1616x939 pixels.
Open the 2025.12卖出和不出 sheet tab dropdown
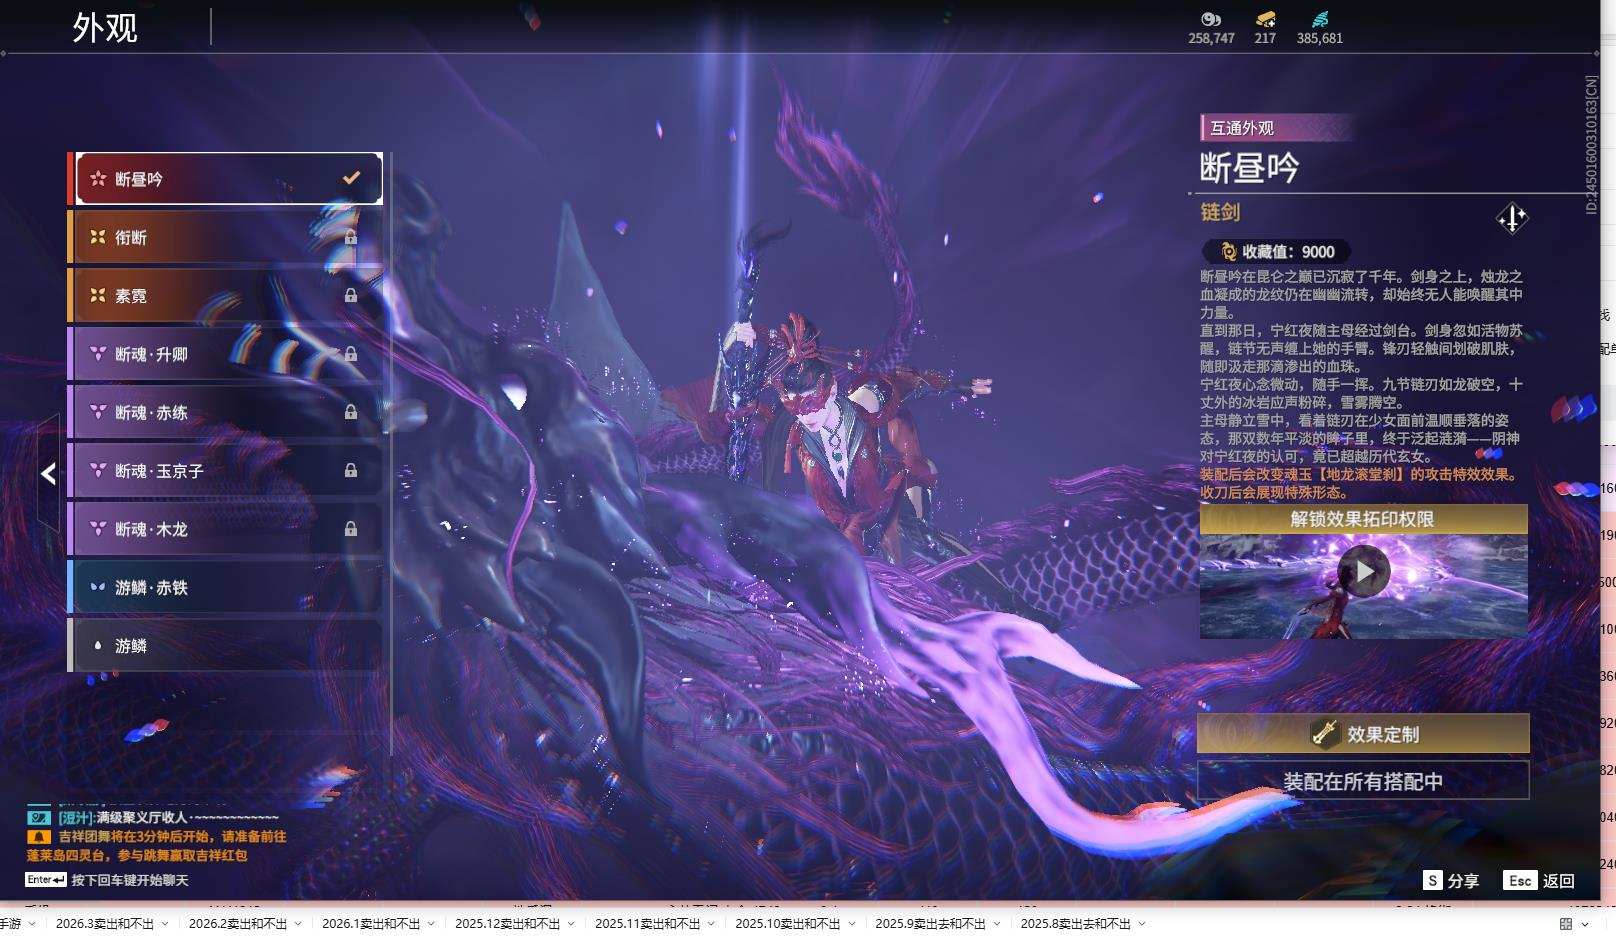(x=571, y=924)
